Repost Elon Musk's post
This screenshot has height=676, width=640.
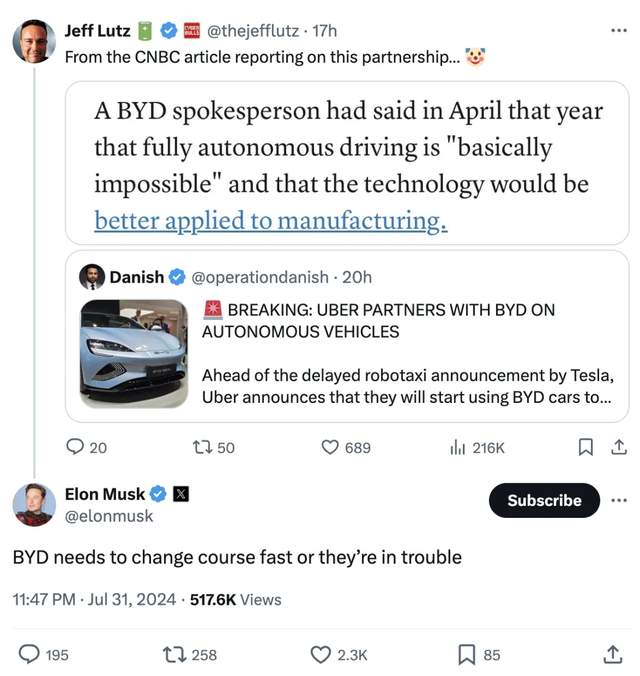(x=176, y=655)
